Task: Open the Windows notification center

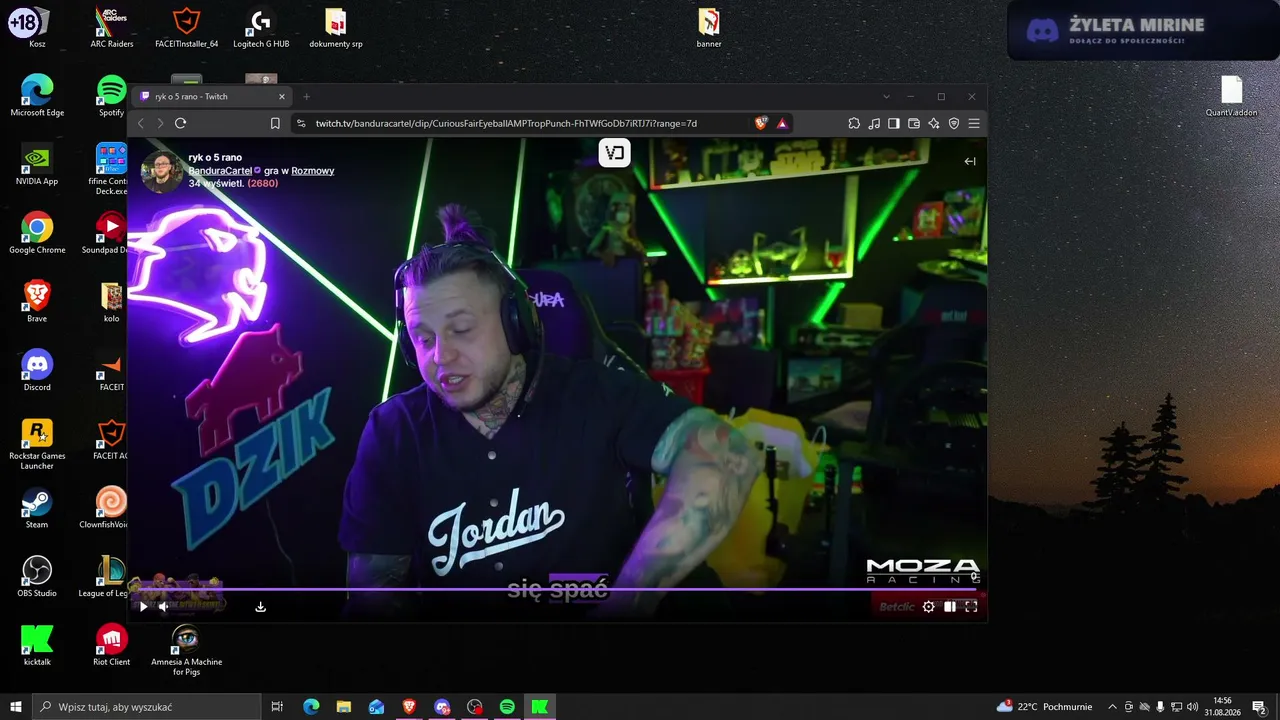Action: click(x=1259, y=707)
